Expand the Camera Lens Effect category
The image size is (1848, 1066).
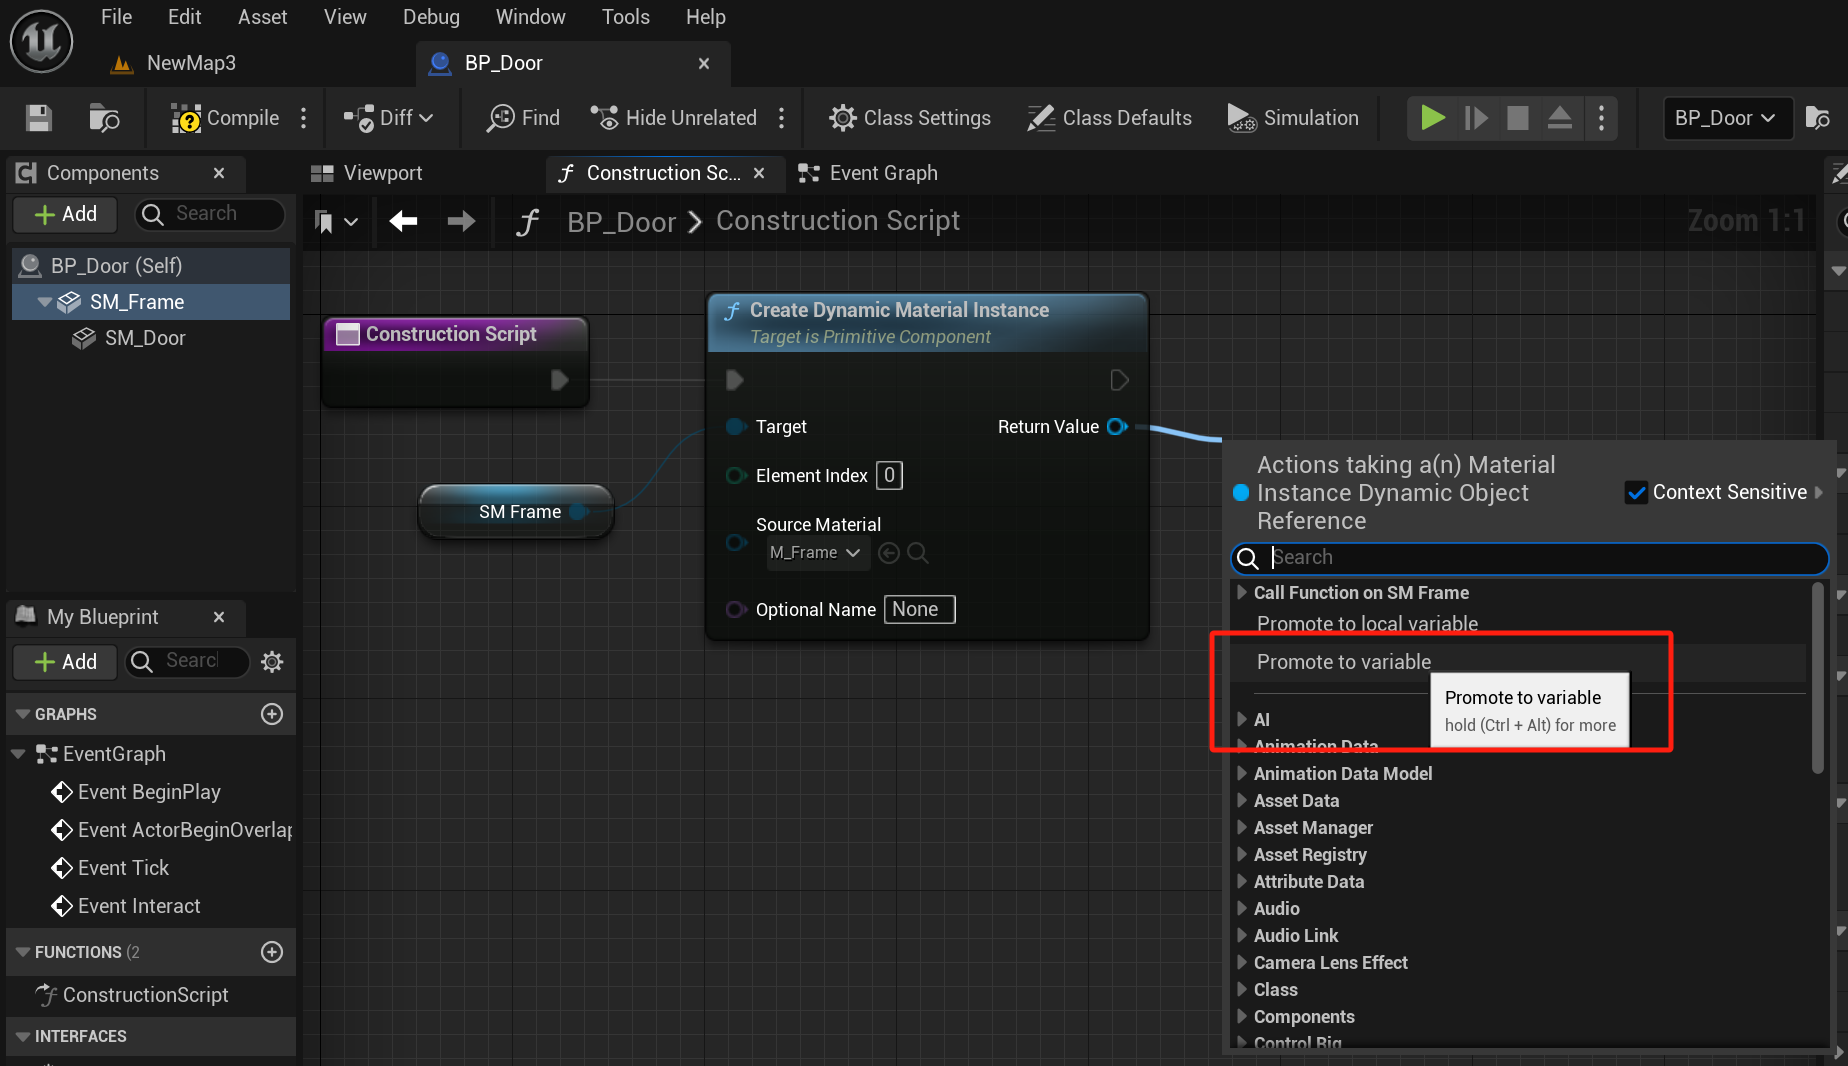pos(1242,962)
